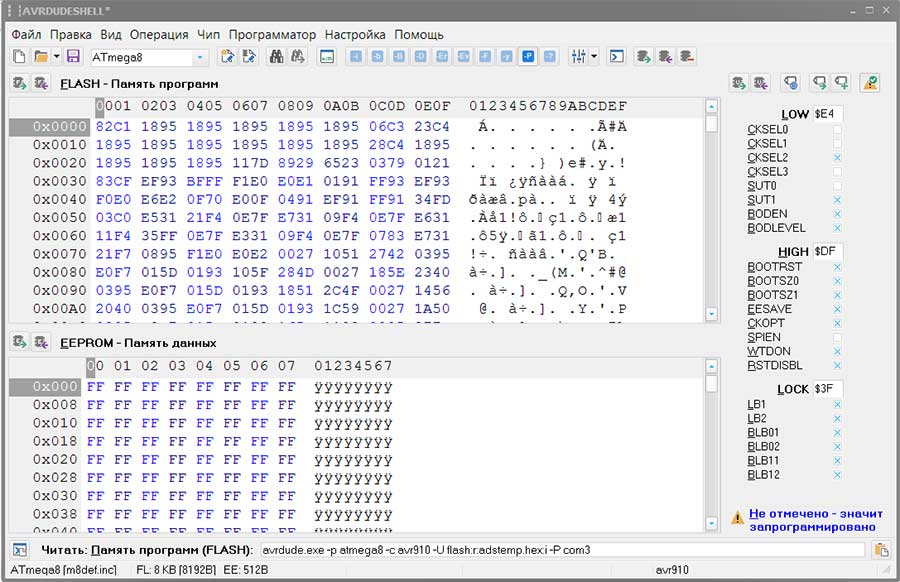This screenshot has width=900, height=582.
Task: Click the EEPROM scrollbar up arrow
Action: point(711,366)
